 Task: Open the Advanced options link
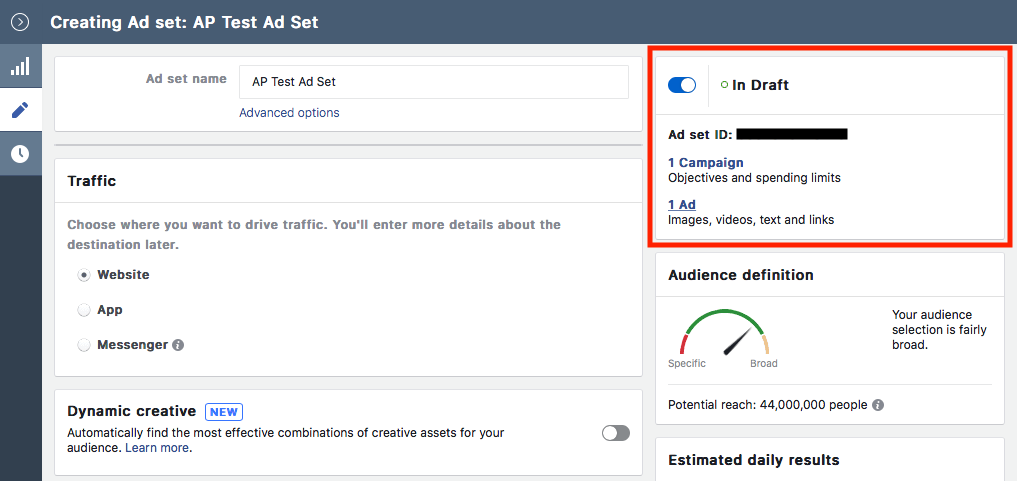[289, 113]
